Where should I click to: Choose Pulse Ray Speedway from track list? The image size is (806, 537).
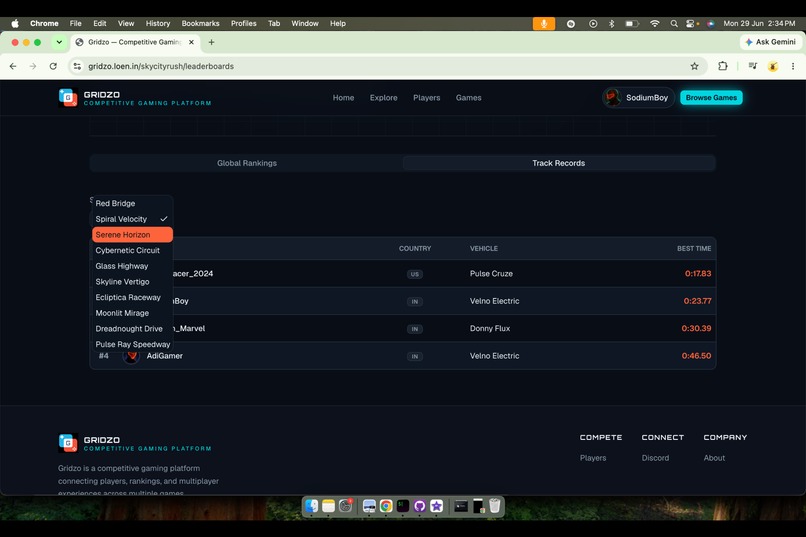point(132,344)
